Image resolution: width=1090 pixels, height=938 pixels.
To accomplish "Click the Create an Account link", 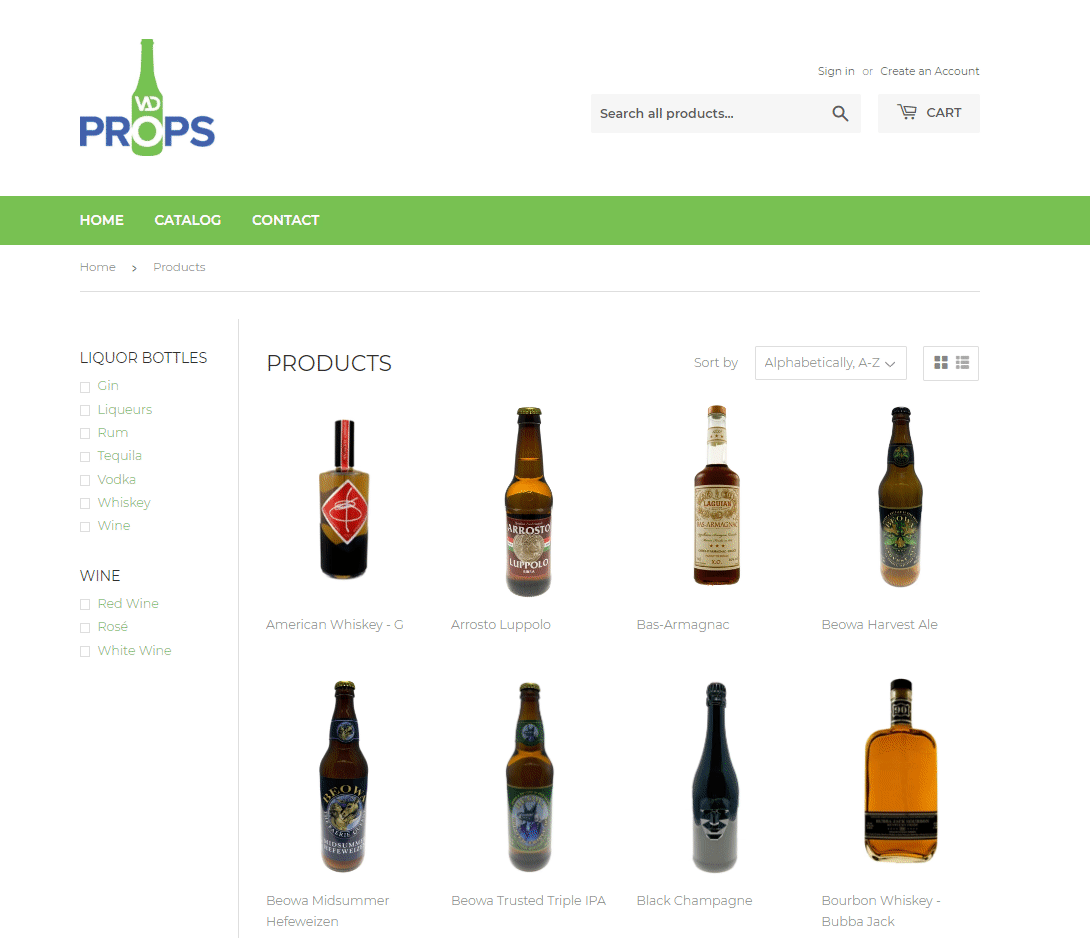I will coord(929,71).
